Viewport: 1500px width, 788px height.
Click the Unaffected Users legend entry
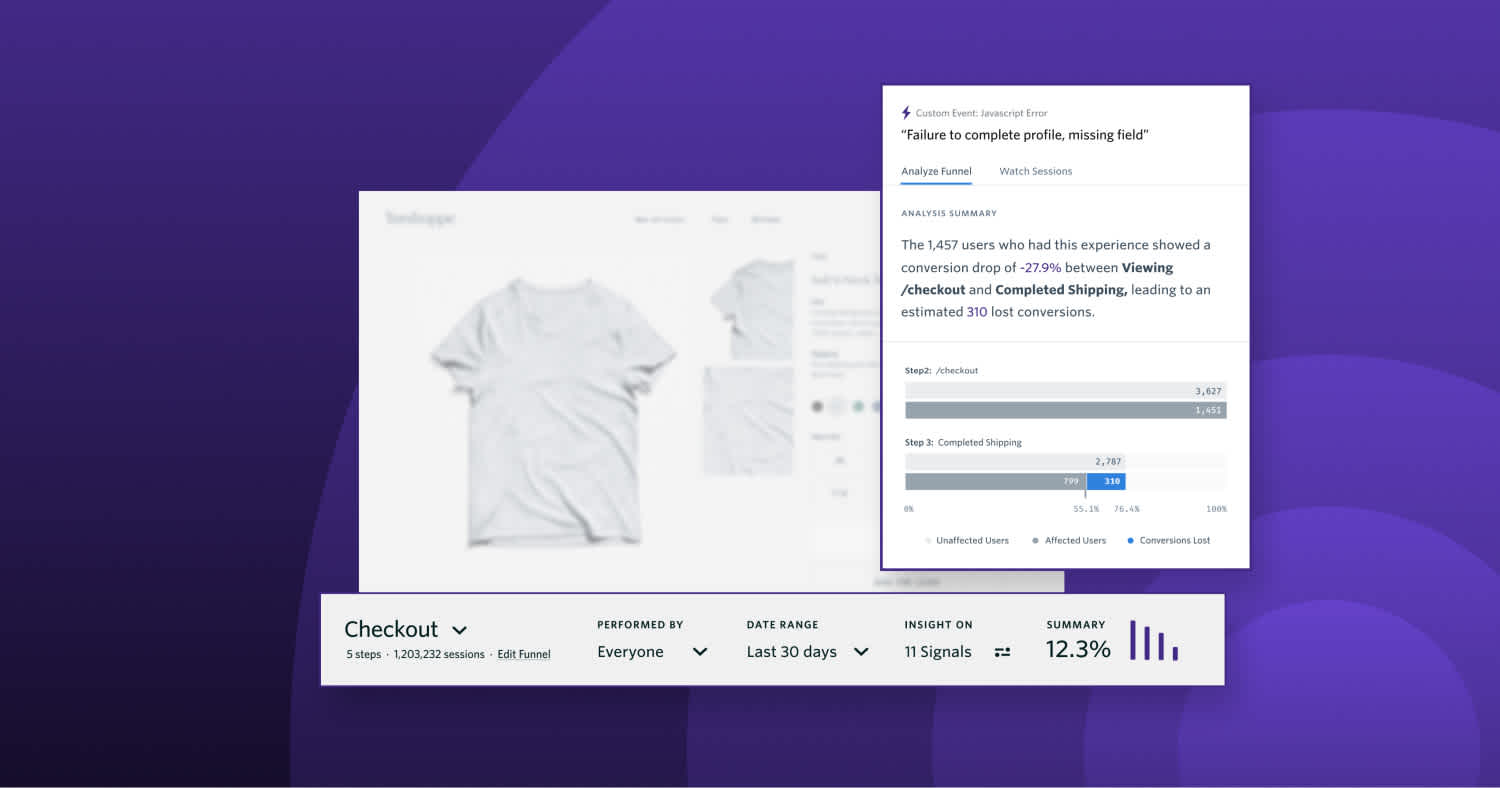(967, 541)
